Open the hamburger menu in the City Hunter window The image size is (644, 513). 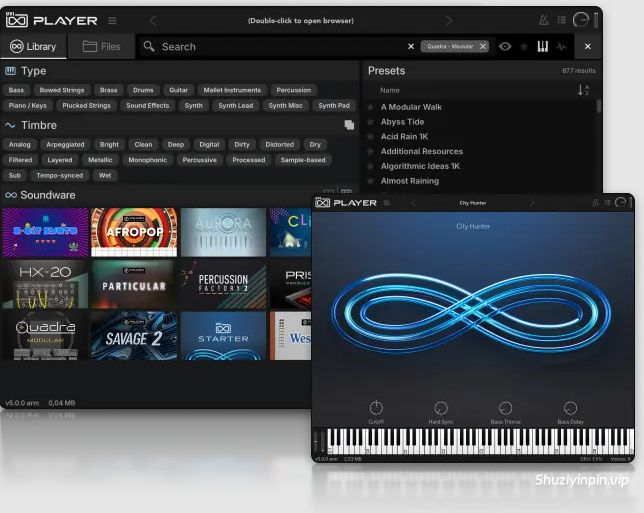tap(386, 202)
